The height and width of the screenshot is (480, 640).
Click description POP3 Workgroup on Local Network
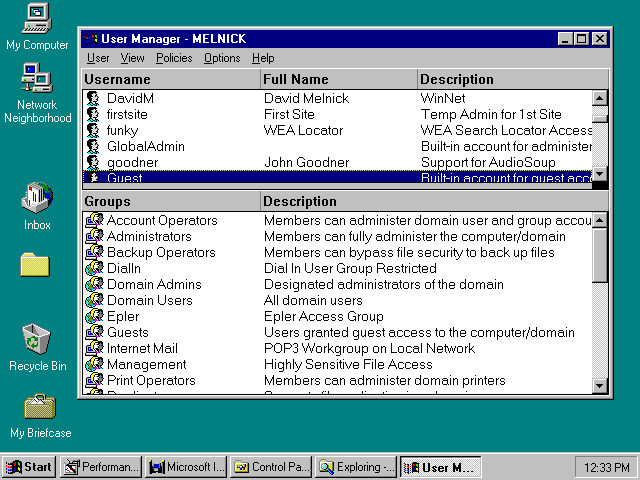coord(369,348)
